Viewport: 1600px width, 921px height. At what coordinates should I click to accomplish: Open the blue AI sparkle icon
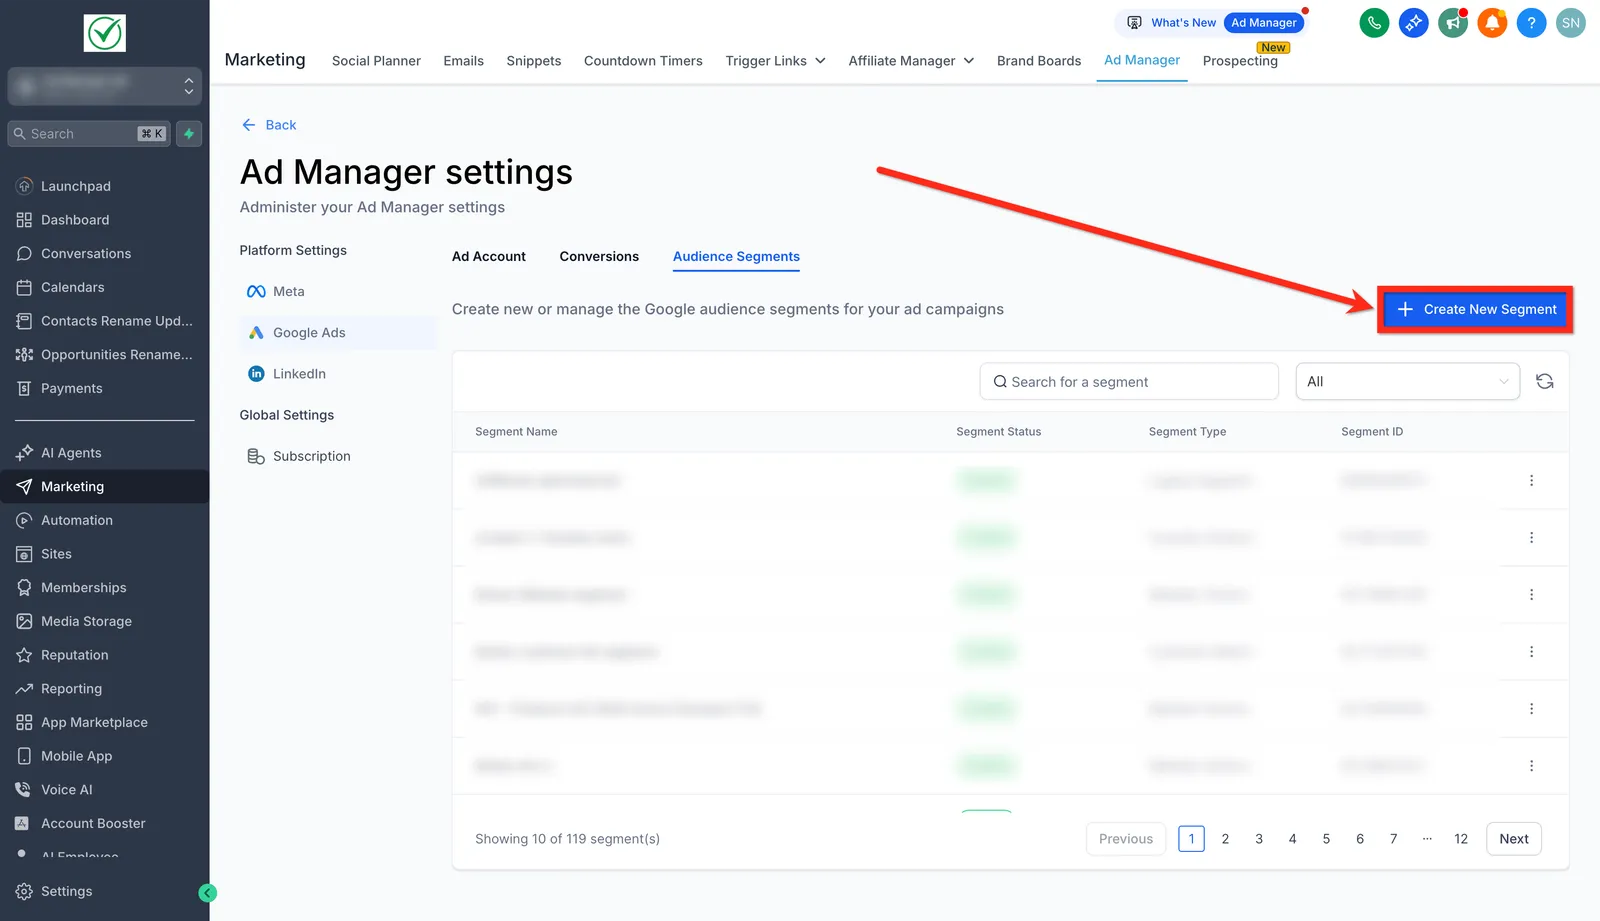tap(1413, 23)
